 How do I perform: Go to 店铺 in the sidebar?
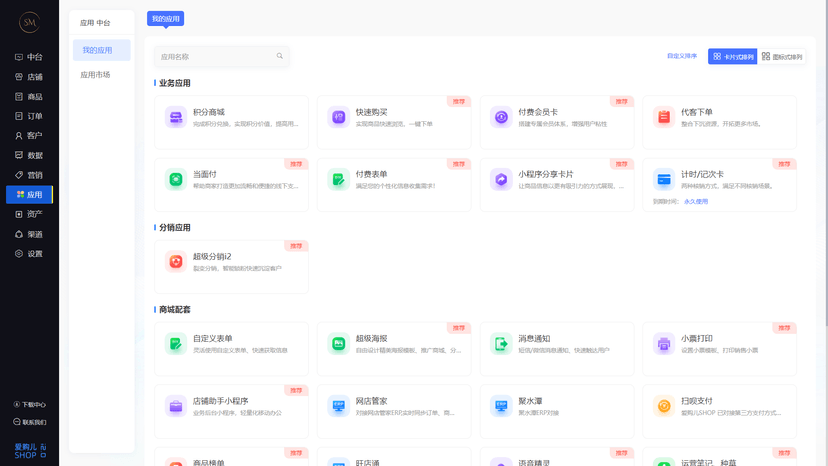pos(29,77)
